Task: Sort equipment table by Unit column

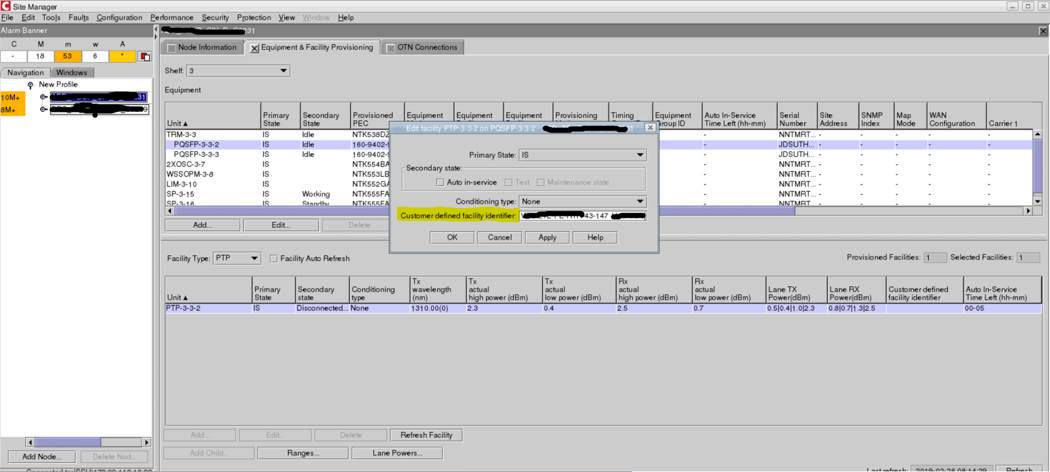Action: [212, 116]
